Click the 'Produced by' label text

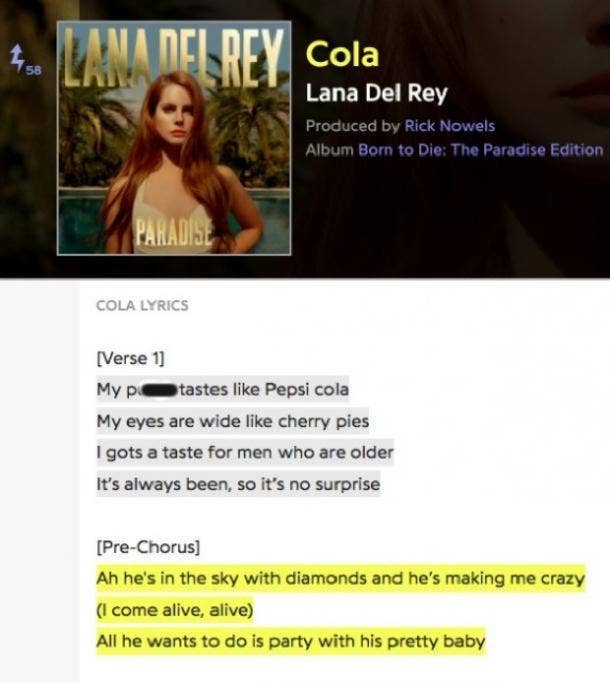[352, 126]
